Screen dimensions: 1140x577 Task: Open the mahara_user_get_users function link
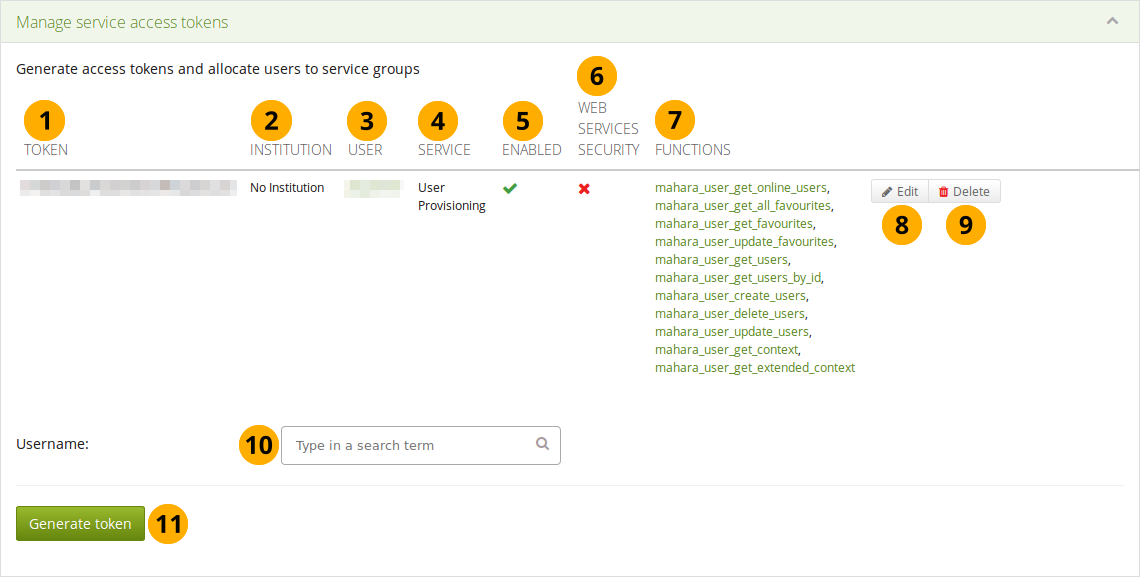(720, 259)
